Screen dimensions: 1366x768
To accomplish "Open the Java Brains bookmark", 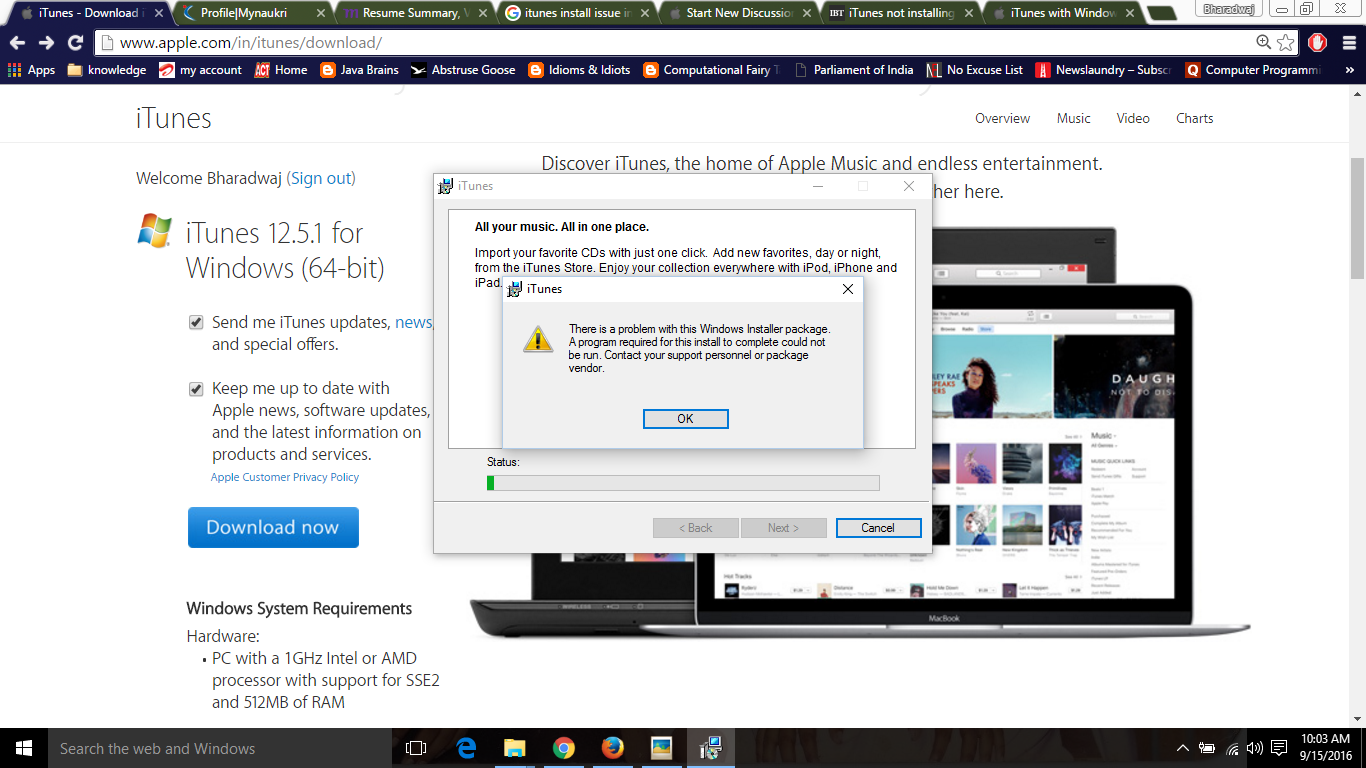I will pyautogui.click(x=359, y=70).
